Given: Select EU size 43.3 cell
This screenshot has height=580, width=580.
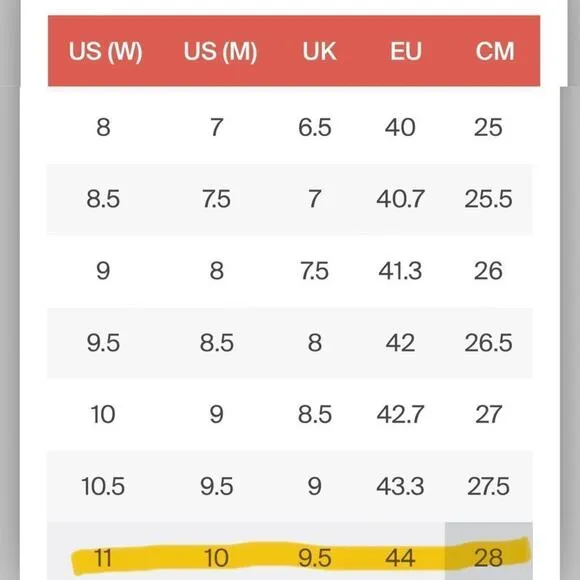Looking at the screenshot, I should (x=400, y=486).
